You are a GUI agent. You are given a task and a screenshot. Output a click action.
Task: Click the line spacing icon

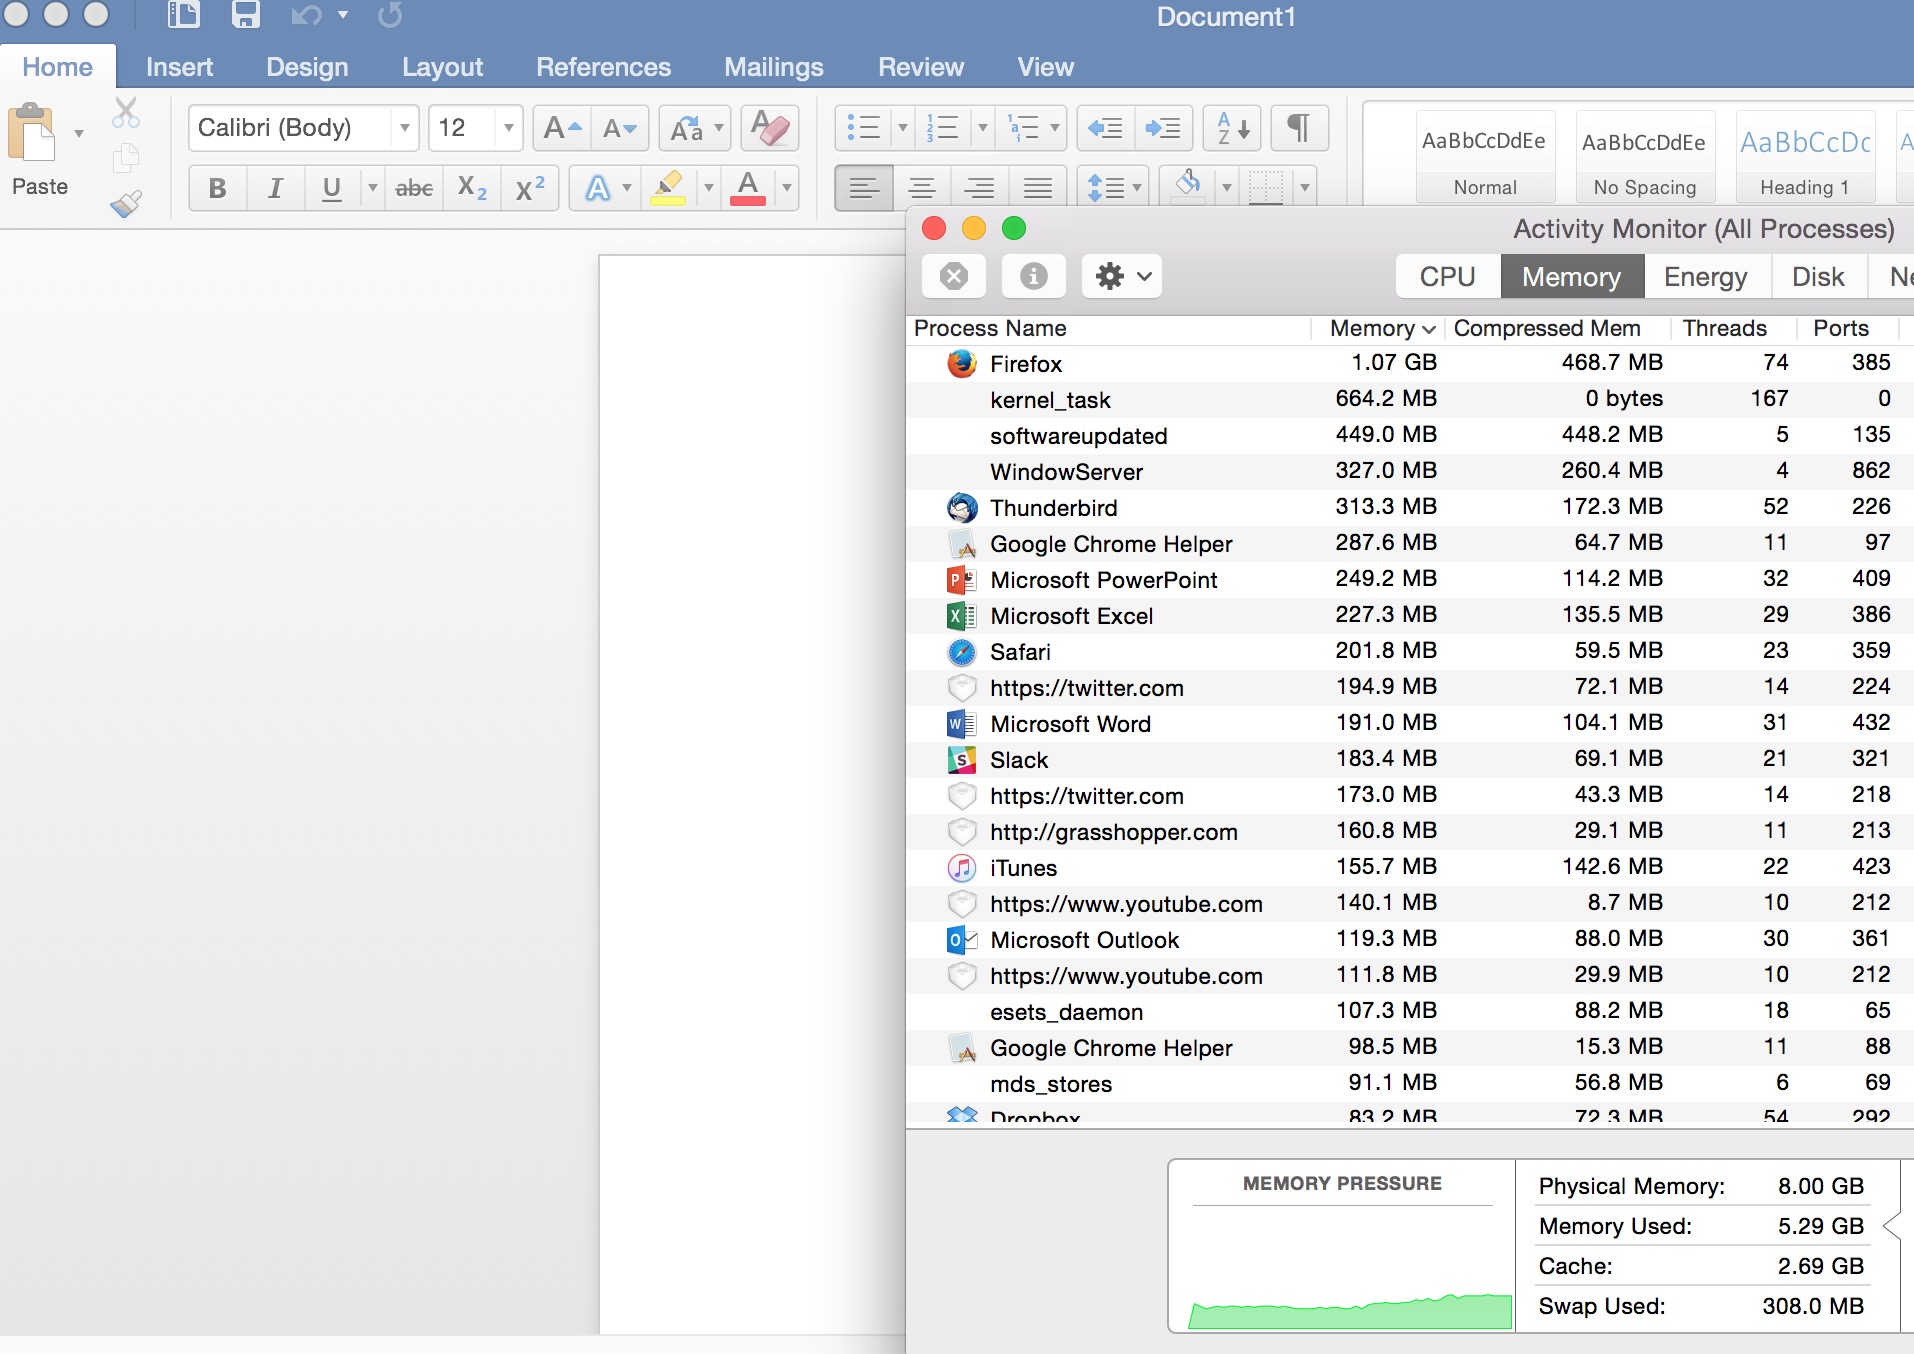click(x=1105, y=187)
